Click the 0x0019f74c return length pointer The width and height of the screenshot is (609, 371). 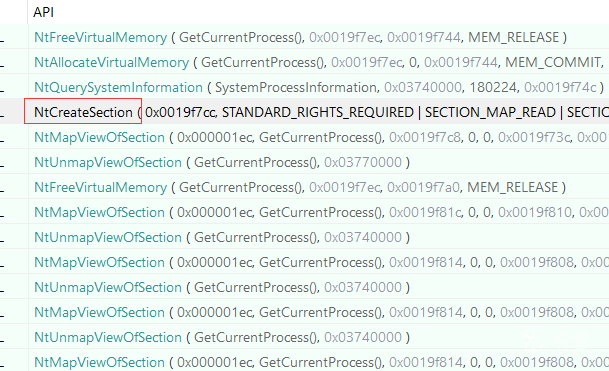click(x=560, y=87)
